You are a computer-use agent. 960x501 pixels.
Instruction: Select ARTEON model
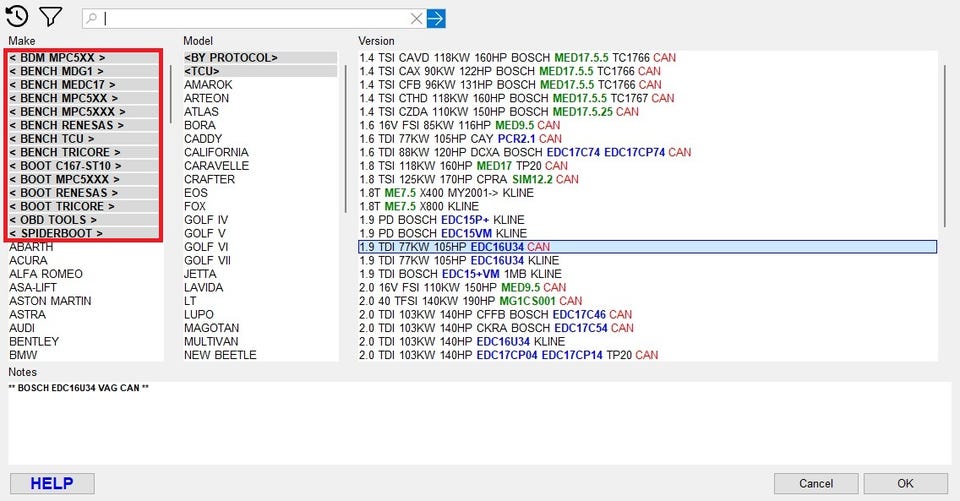(206, 98)
